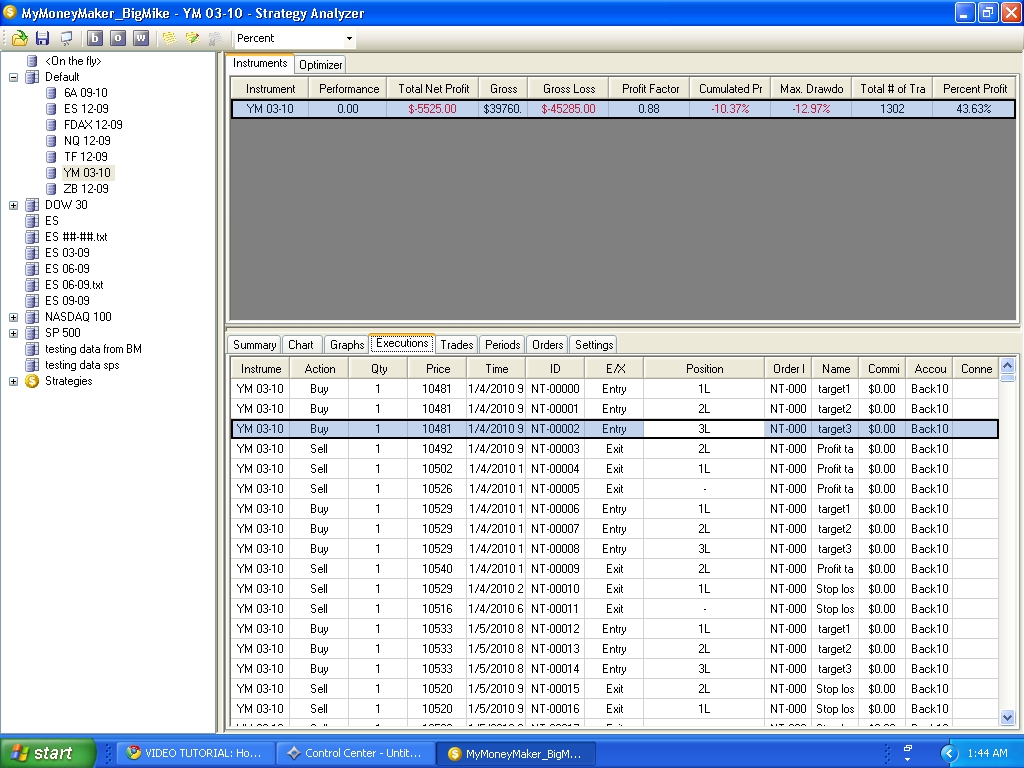Open the Periods tab
Image resolution: width=1024 pixels, height=768 pixels.
click(502, 345)
